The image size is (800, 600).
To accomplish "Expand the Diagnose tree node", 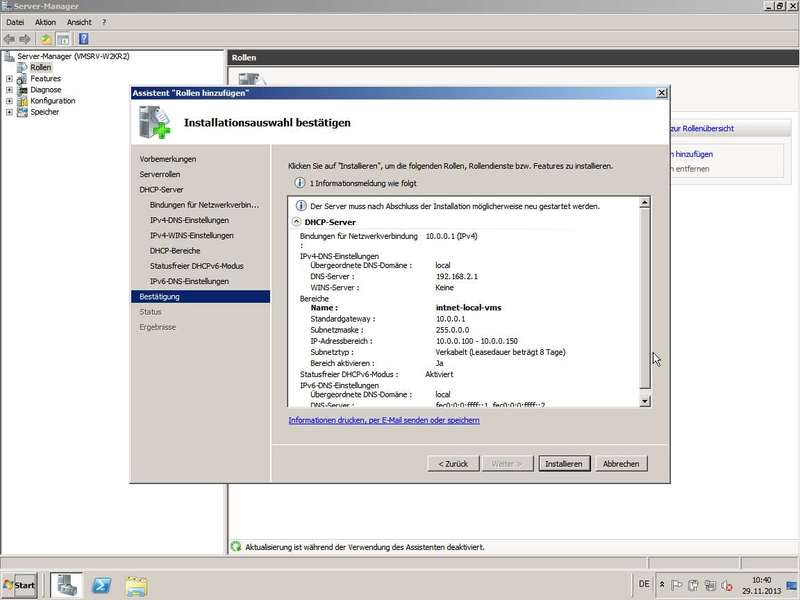I will (9, 90).
